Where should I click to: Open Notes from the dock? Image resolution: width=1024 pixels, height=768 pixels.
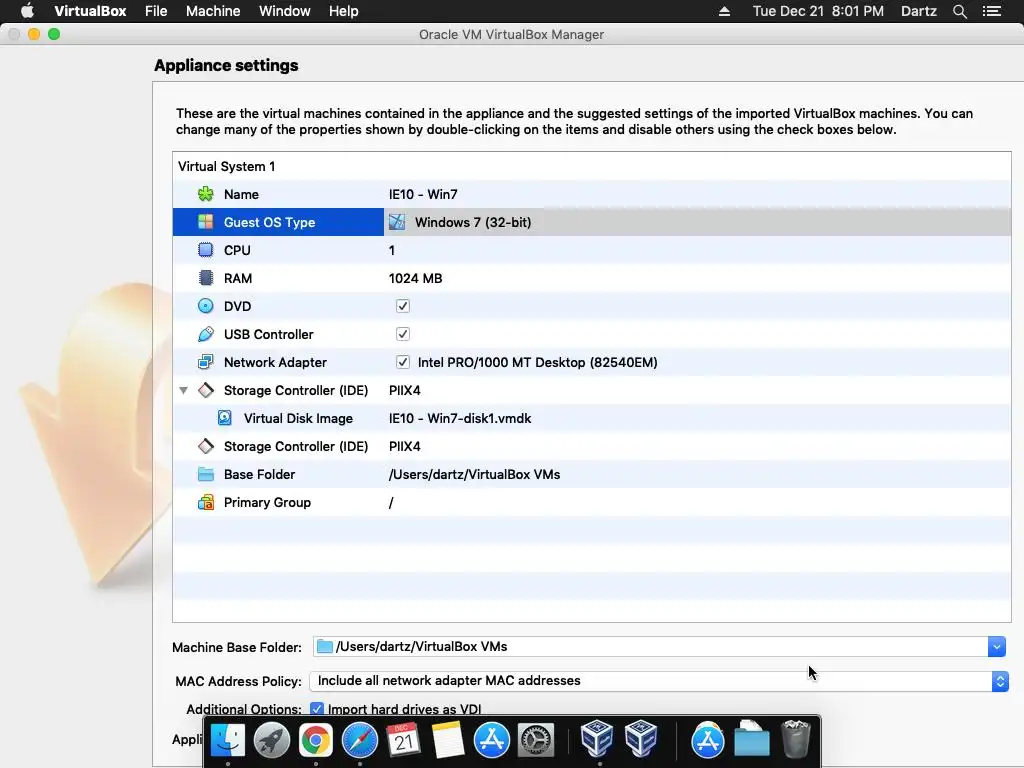coord(447,740)
